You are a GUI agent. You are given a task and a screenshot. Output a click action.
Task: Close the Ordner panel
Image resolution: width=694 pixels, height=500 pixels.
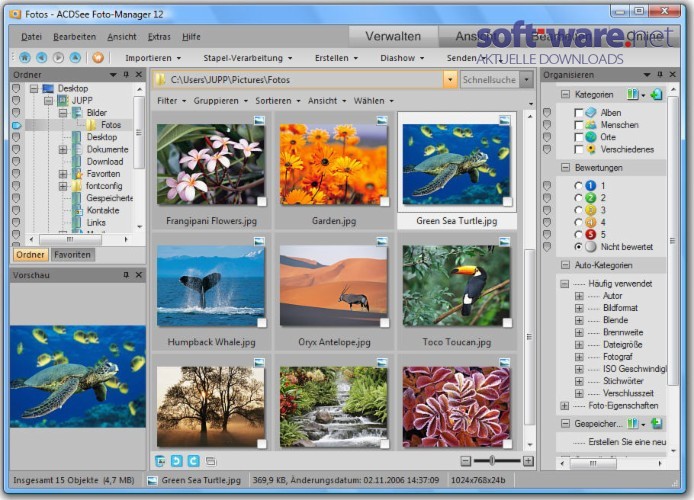pyautogui.click(x=139, y=75)
